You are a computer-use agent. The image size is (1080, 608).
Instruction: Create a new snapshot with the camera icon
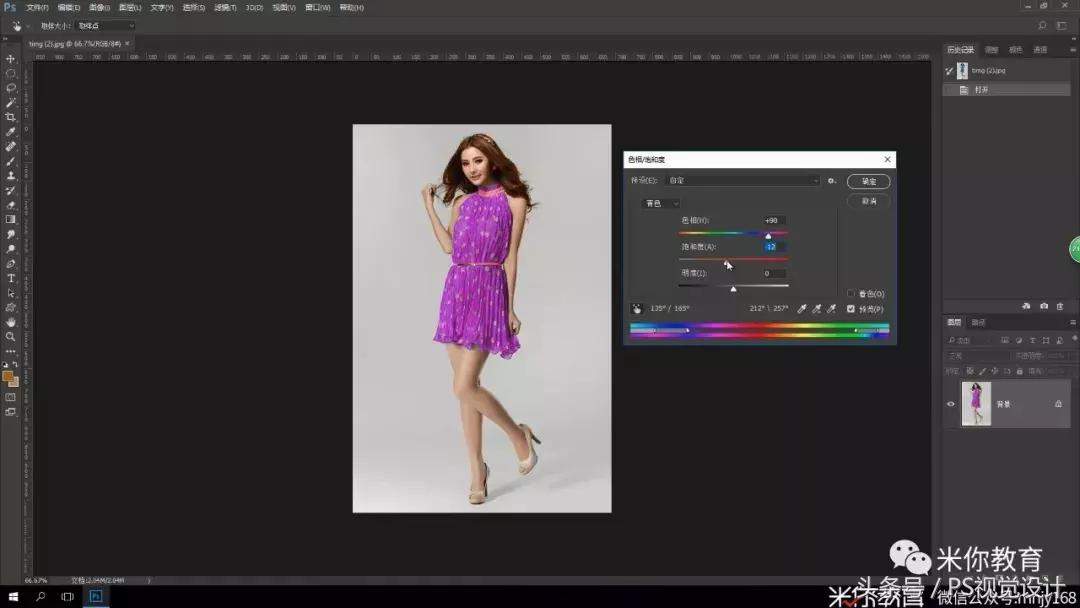(1044, 306)
